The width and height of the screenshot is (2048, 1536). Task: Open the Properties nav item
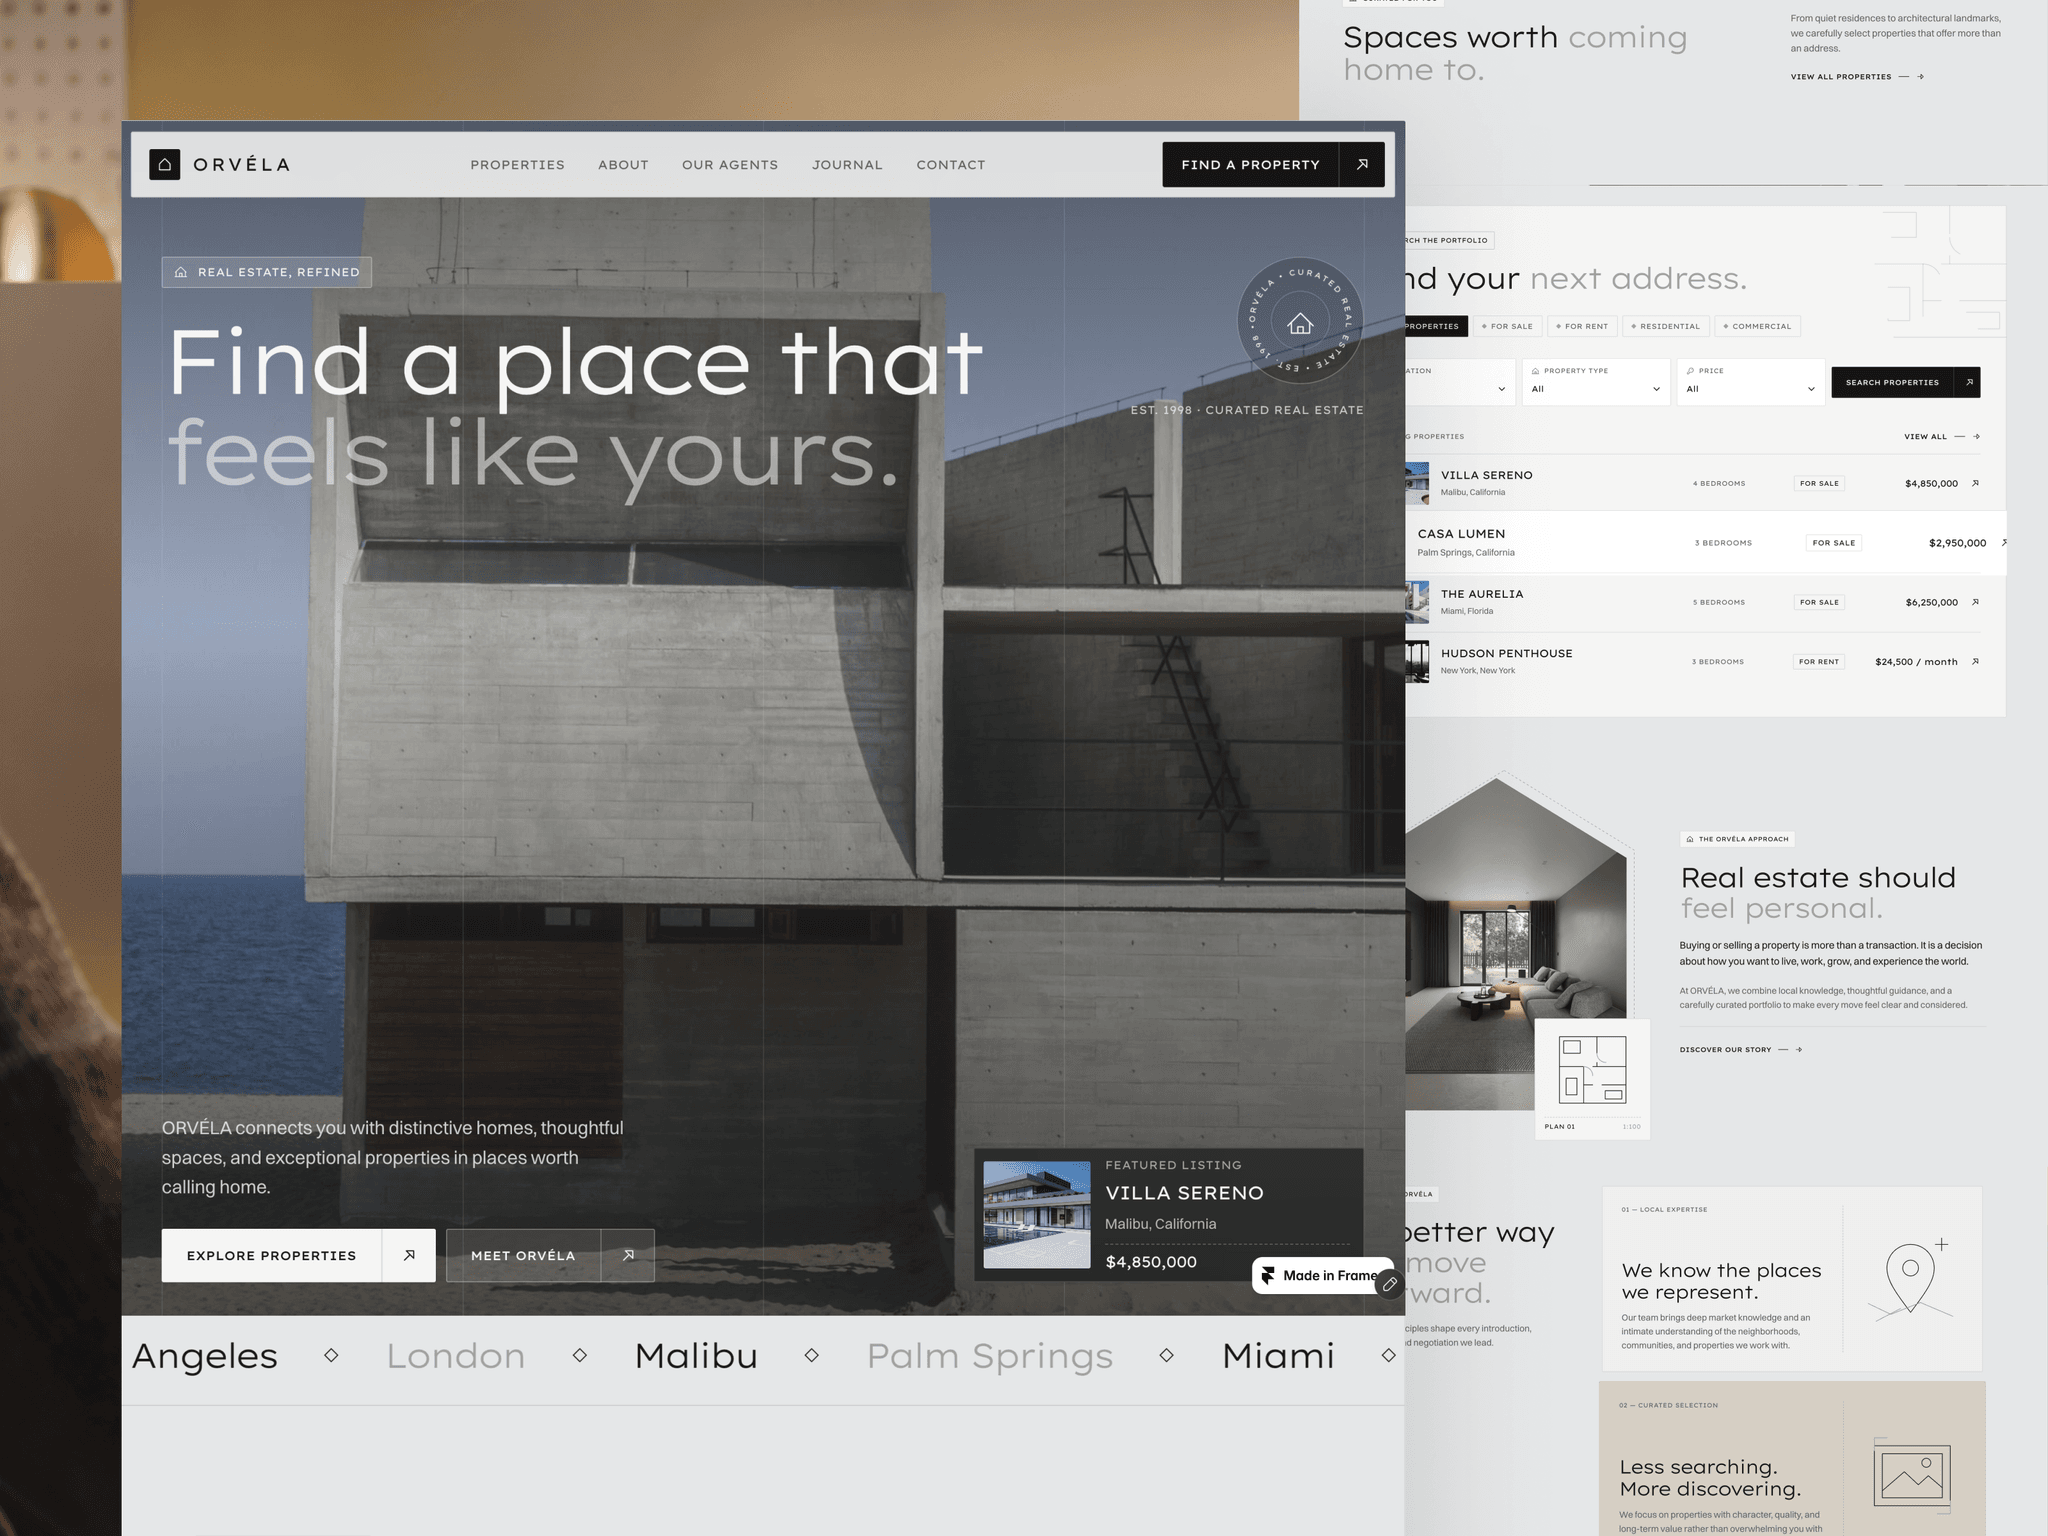[x=517, y=165]
